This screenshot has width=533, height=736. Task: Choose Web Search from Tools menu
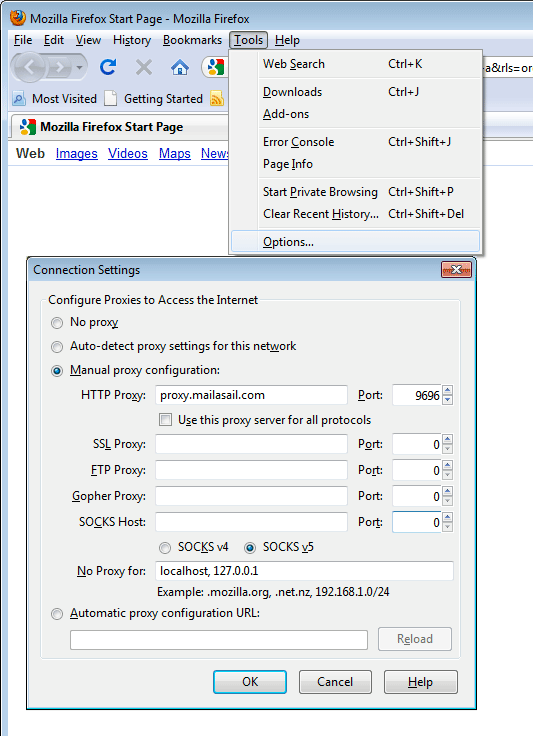[356, 64]
